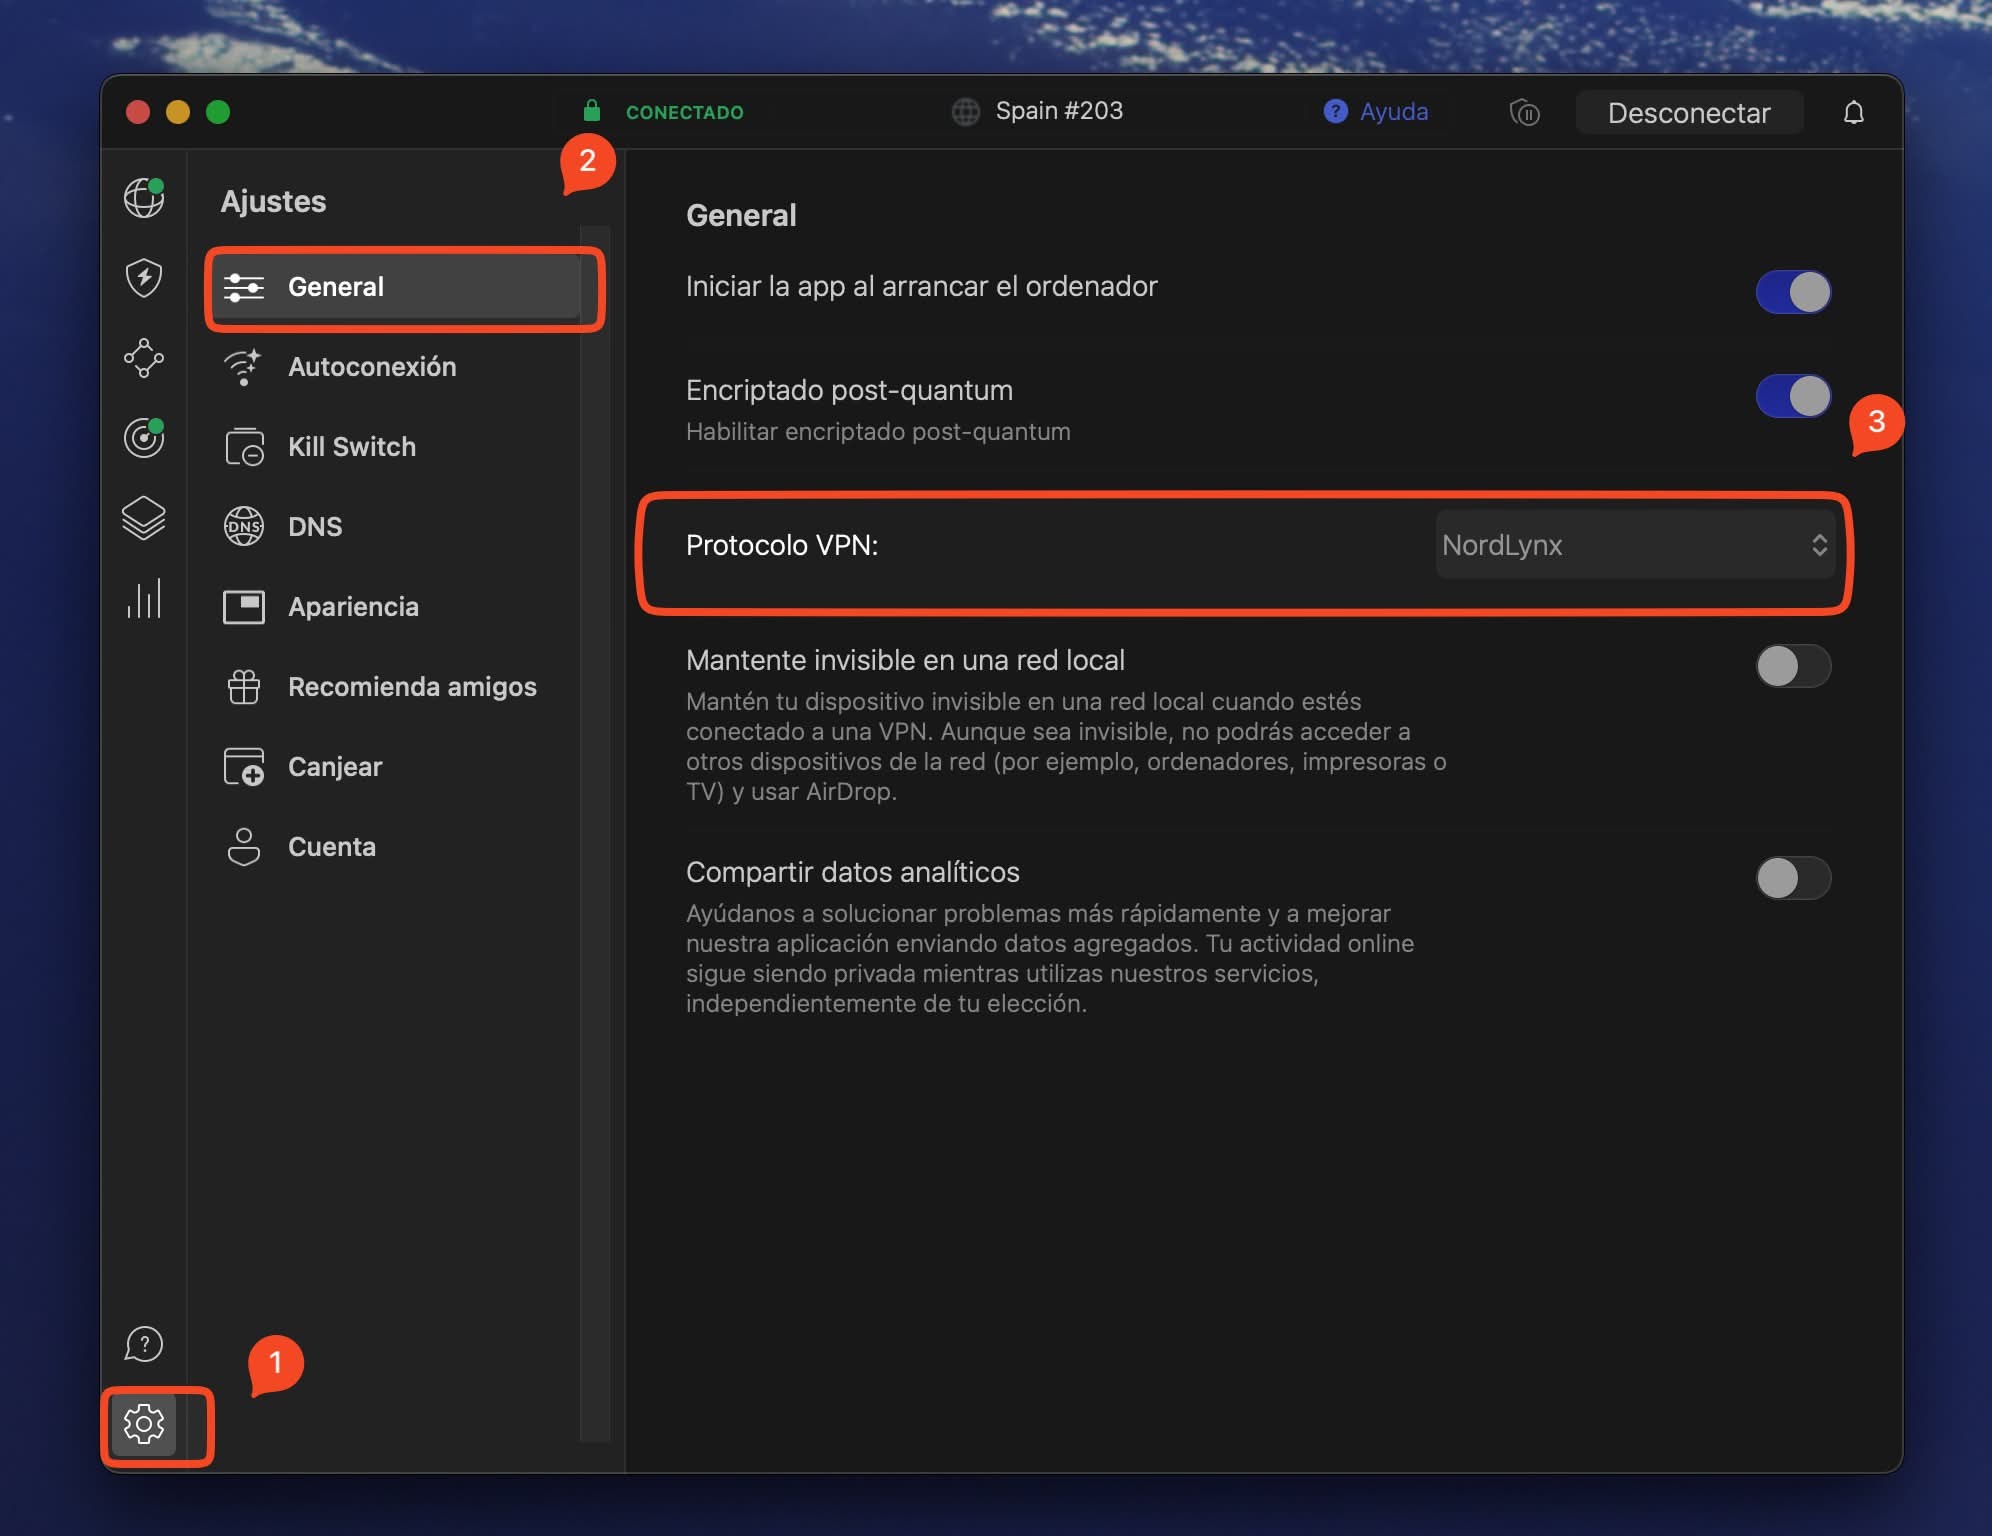Click the Kill Switch icon
1992x1536 pixels.
243,447
